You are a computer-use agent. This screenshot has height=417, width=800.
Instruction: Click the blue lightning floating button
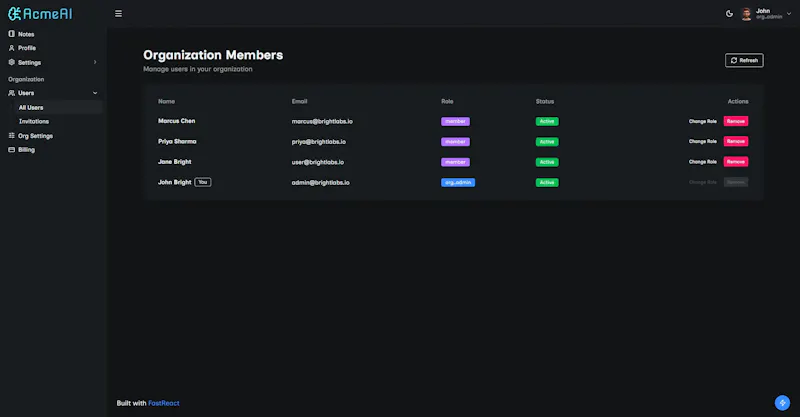tap(782, 403)
